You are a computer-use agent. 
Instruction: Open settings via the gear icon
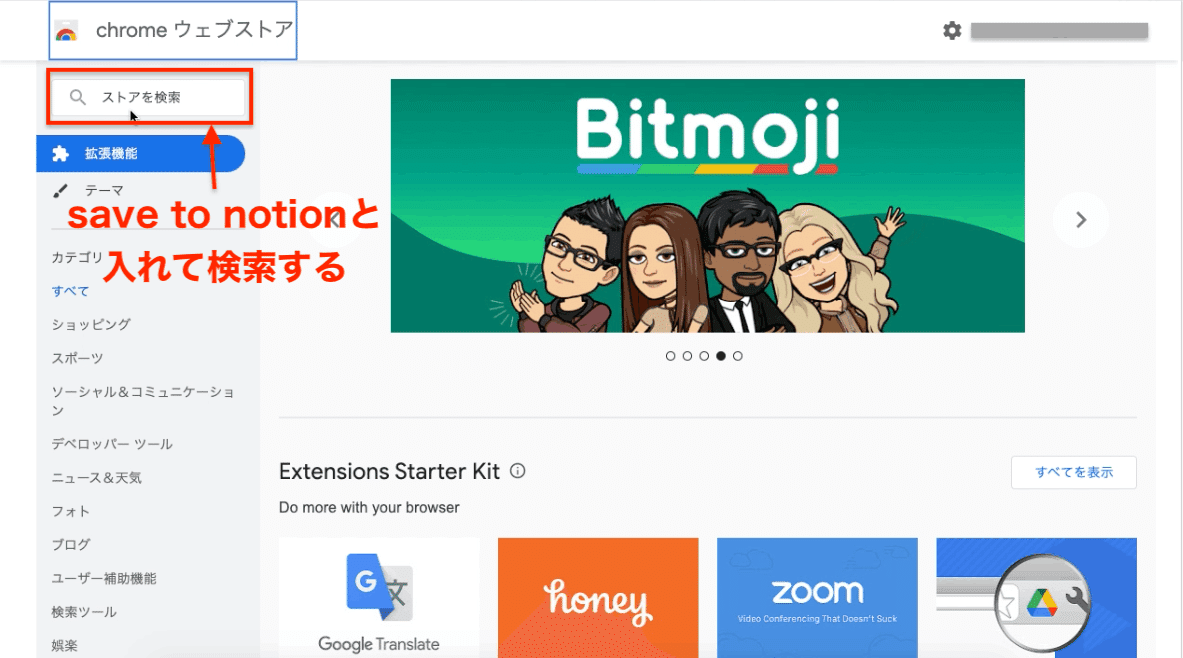coord(952,30)
